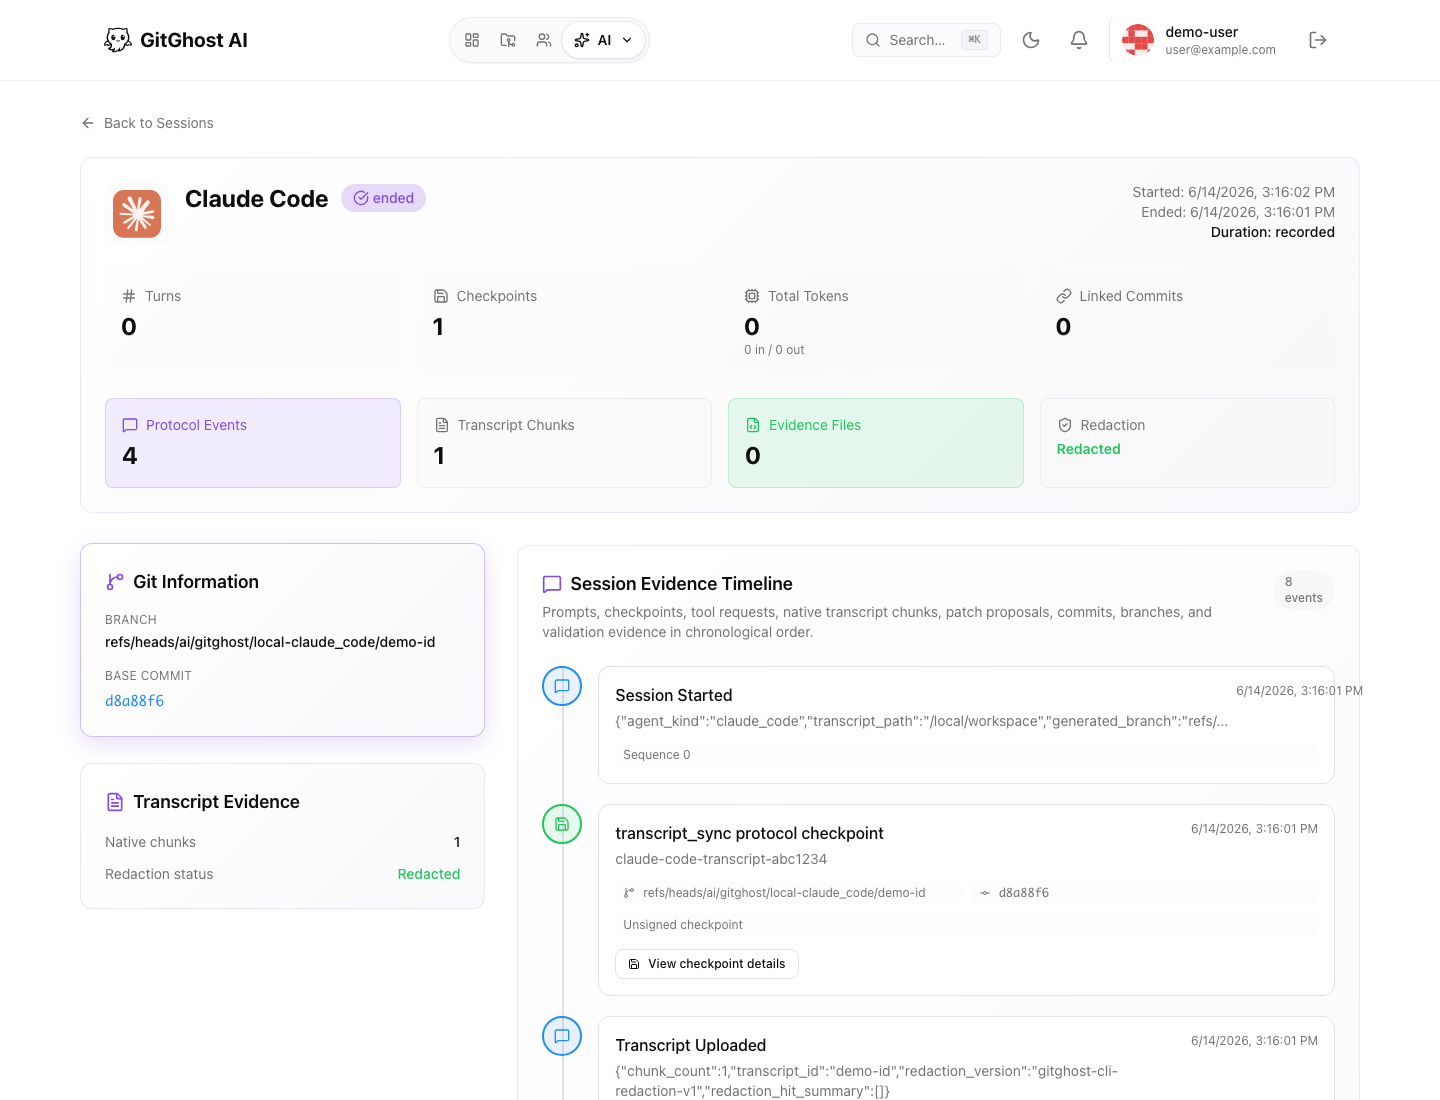Open the team members nav icon
Image resolution: width=1440 pixels, height=1100 pixels.
(x=544, y=40)
